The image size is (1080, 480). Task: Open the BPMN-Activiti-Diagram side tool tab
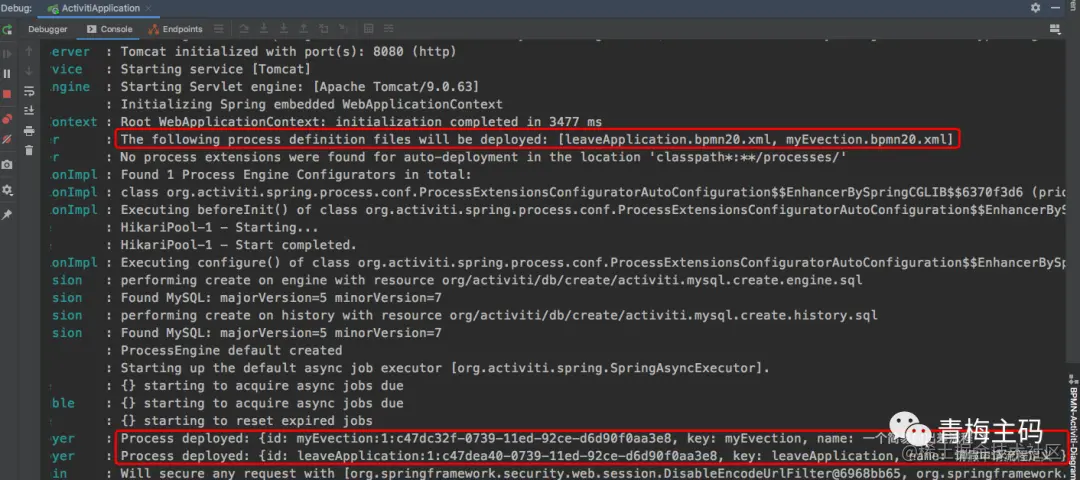1074,426
